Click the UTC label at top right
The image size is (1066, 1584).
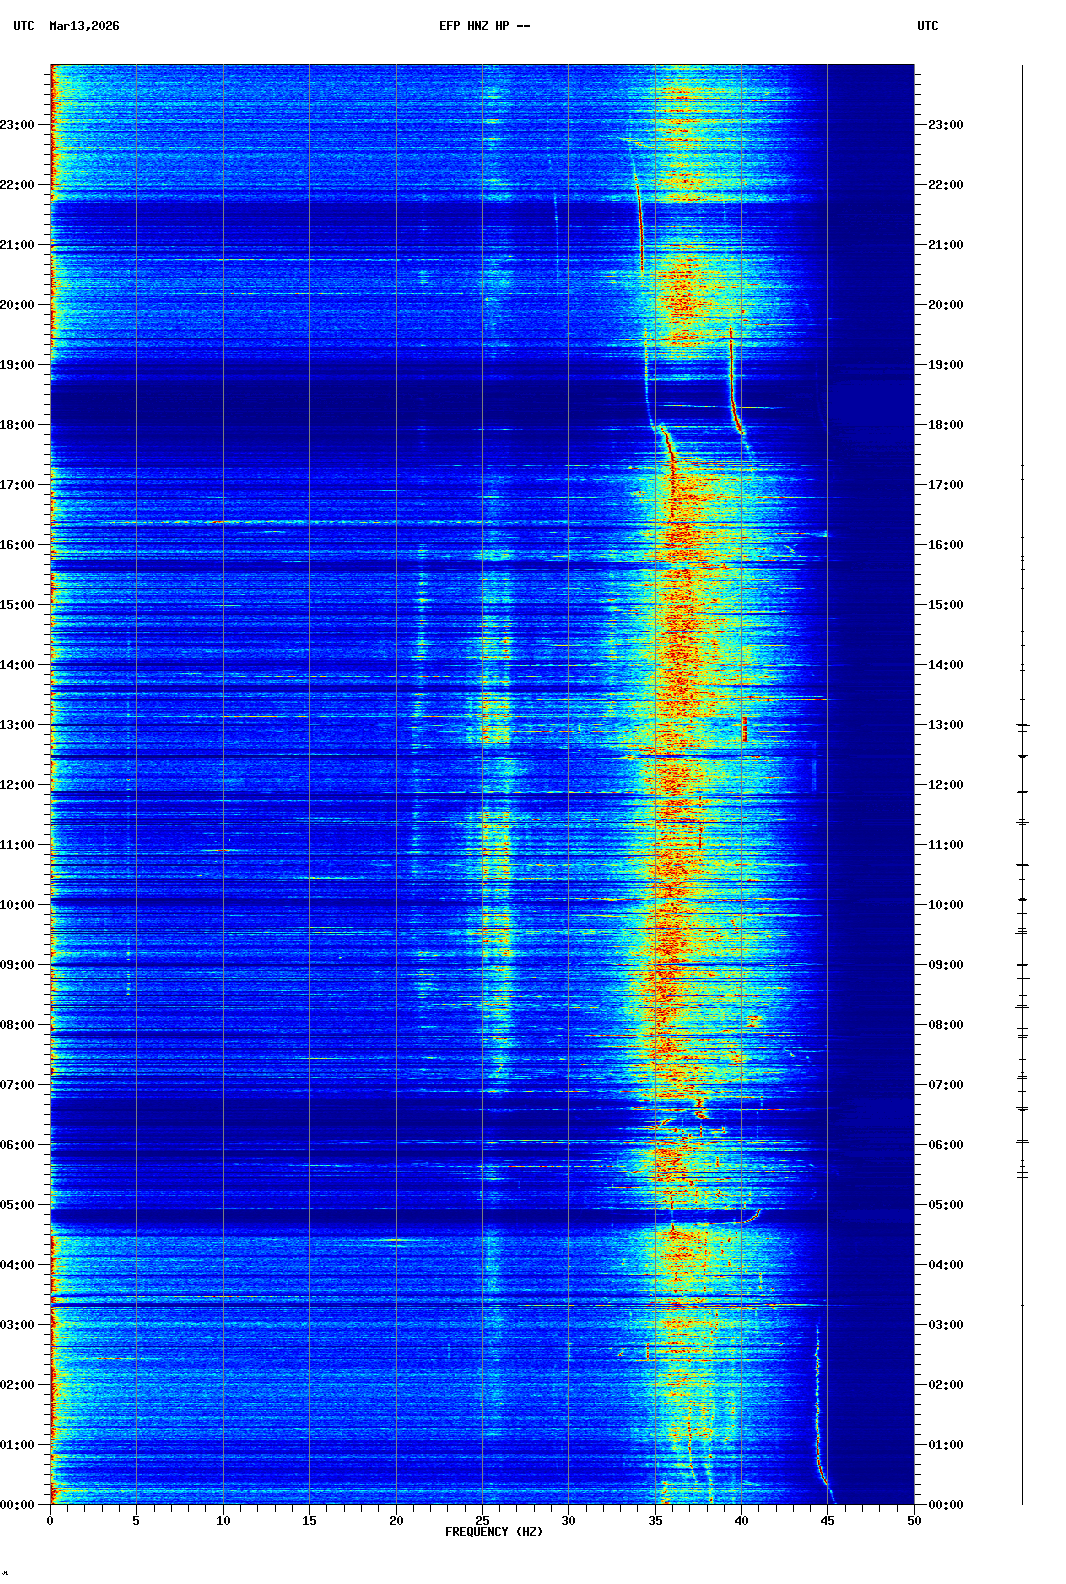(x=927, y=26)
